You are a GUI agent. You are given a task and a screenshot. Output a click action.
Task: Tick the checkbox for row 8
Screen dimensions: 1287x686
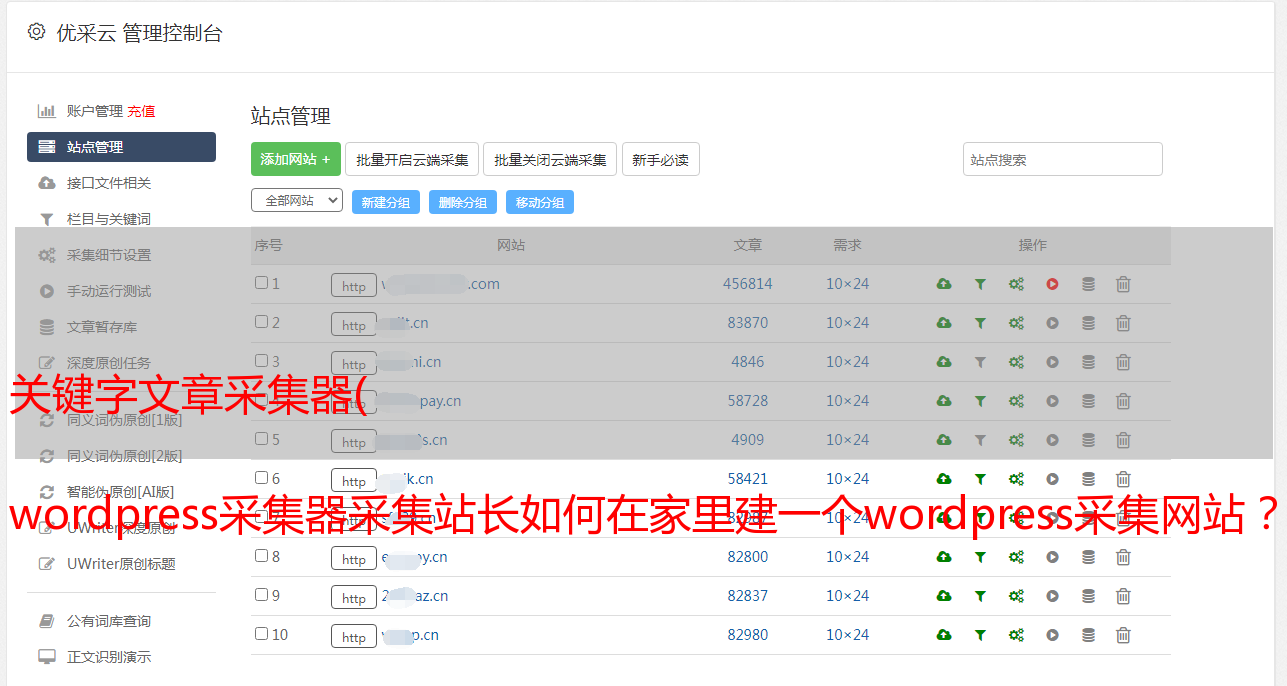261,556
